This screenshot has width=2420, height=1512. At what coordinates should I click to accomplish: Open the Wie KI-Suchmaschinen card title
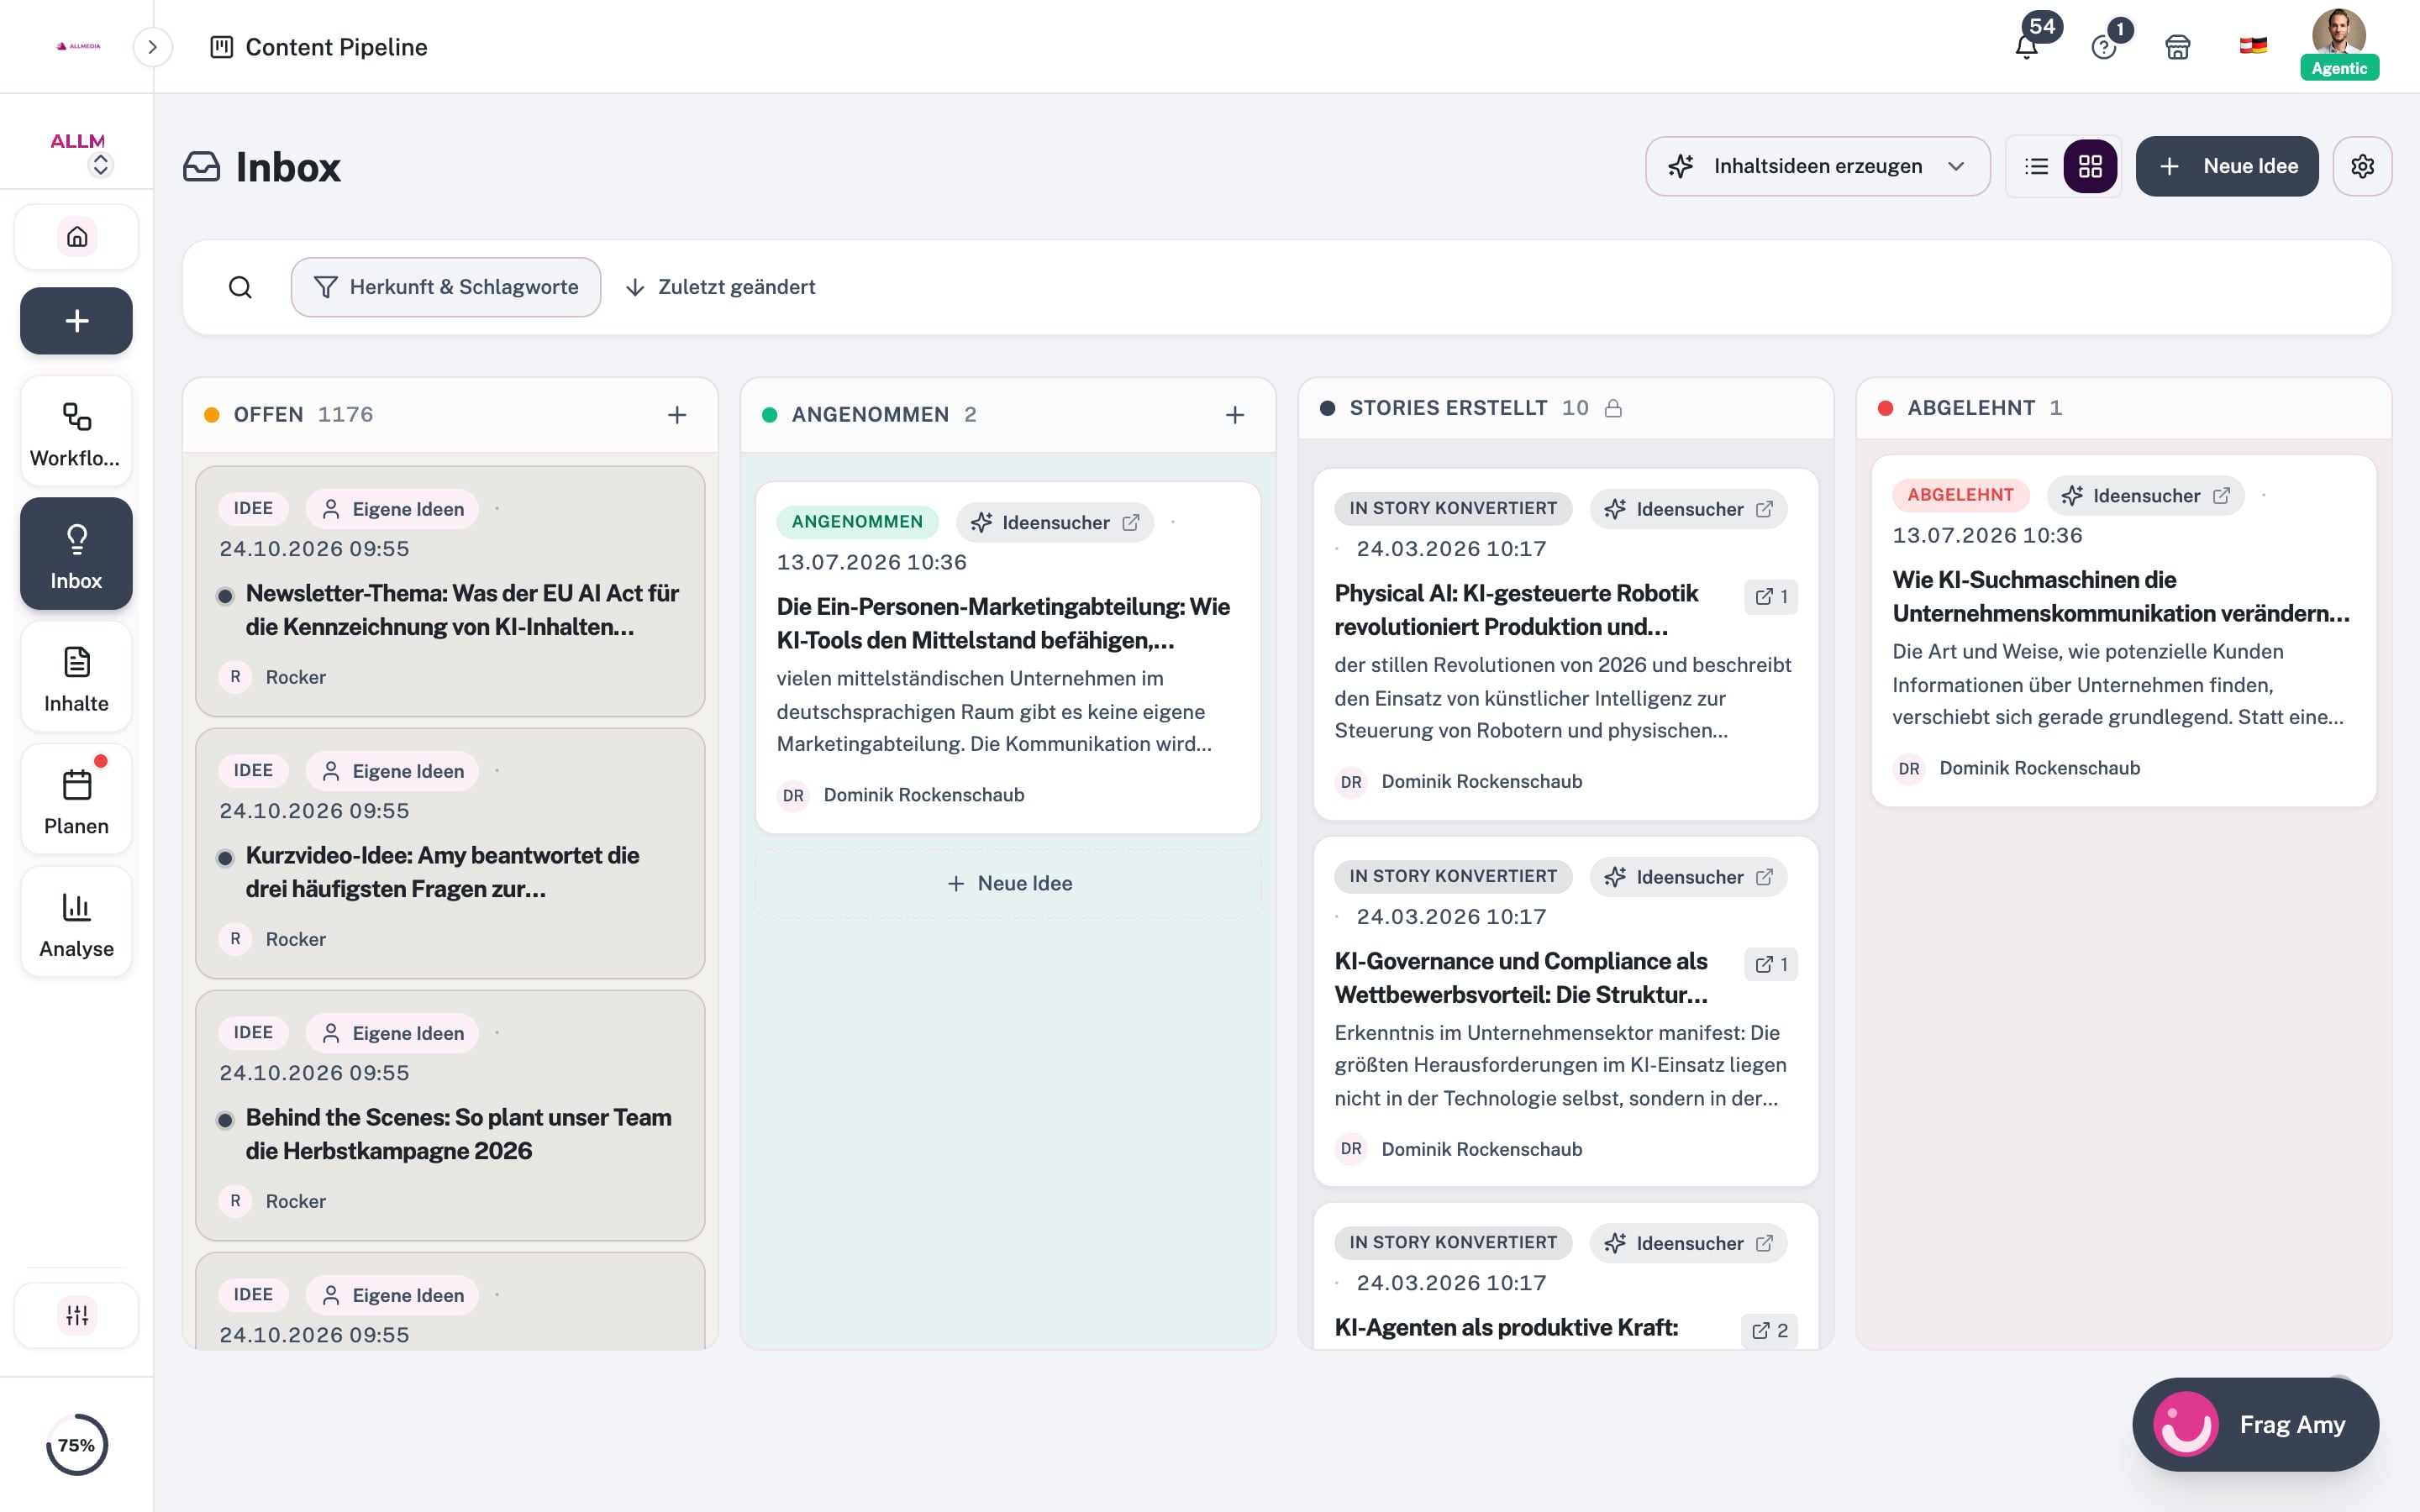[2121, 596]
